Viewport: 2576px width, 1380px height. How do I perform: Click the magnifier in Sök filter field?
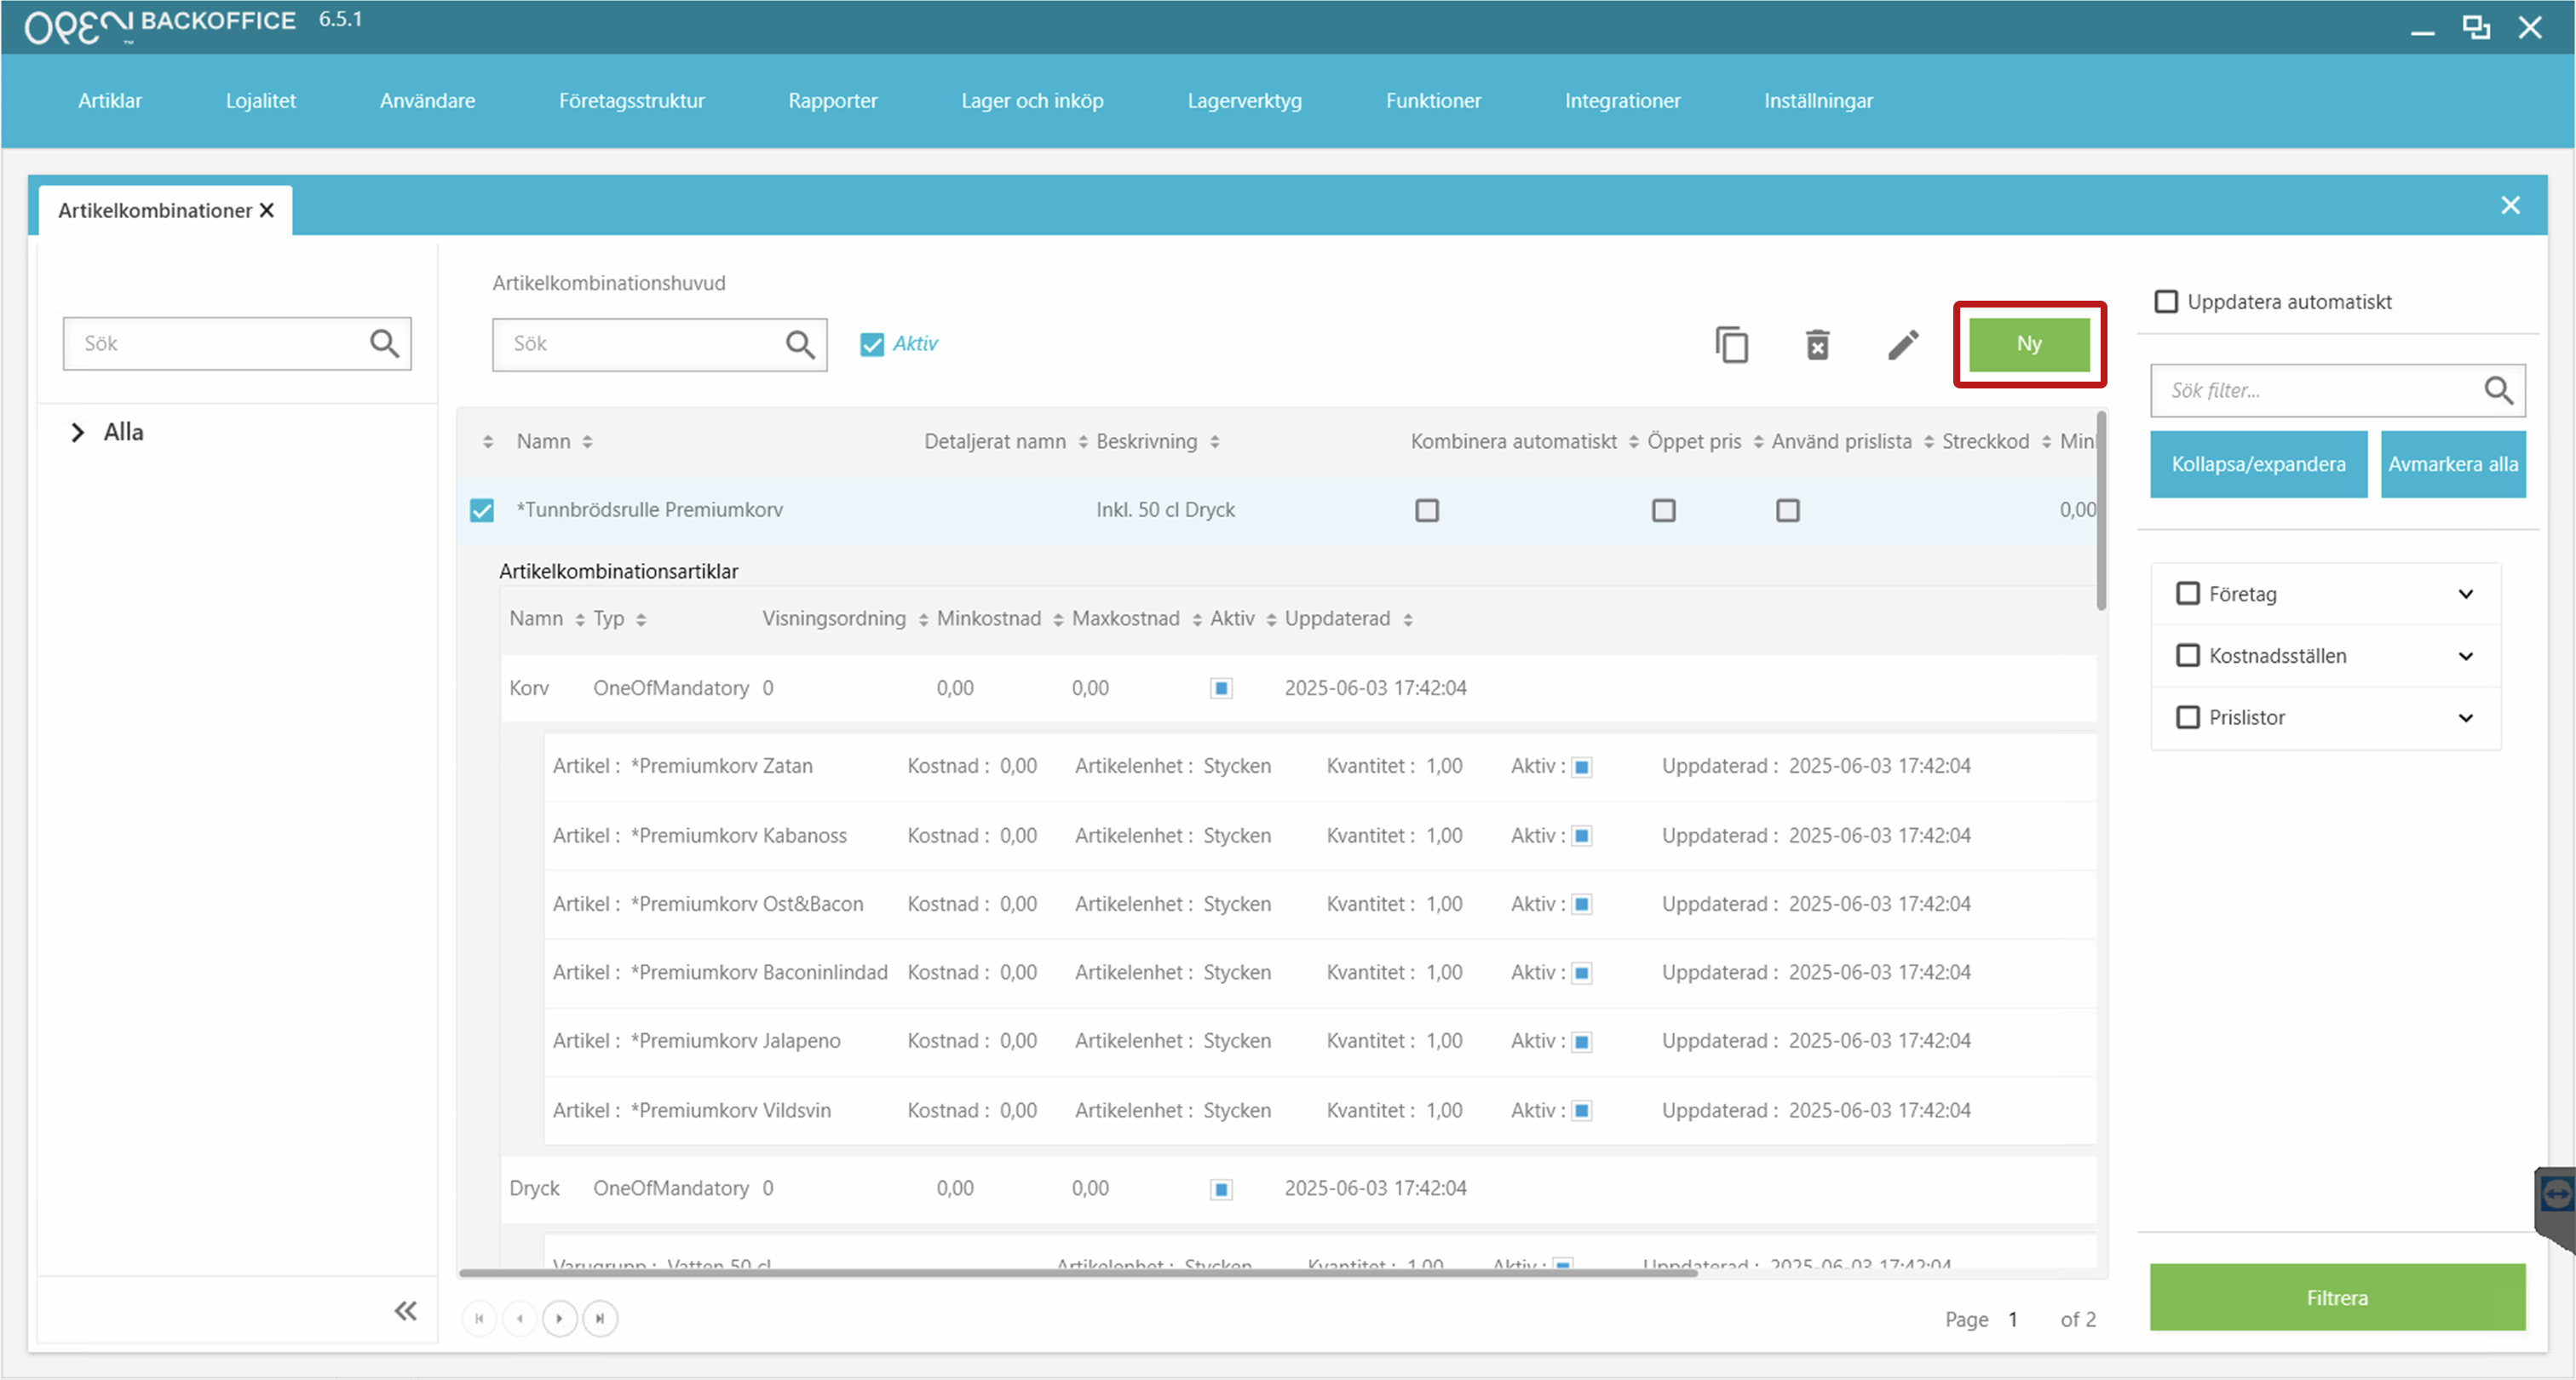pos(2497,390)
